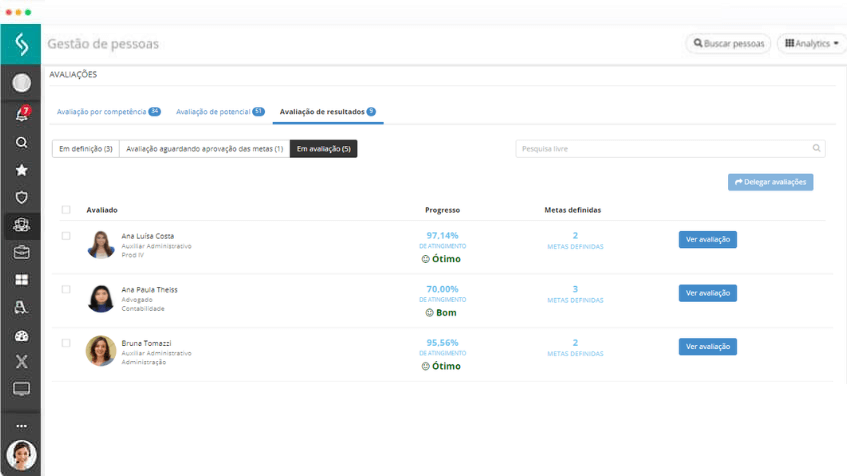
Task: Open the three-dots more menu in sidebar
Action: pos(21,426)
